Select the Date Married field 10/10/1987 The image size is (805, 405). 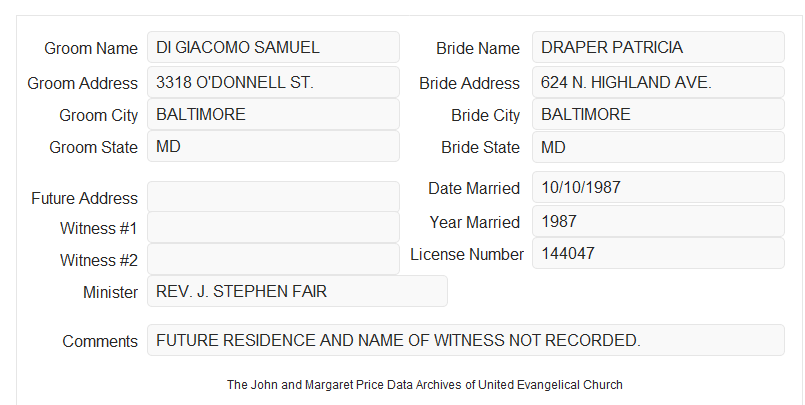pos(658,187)
